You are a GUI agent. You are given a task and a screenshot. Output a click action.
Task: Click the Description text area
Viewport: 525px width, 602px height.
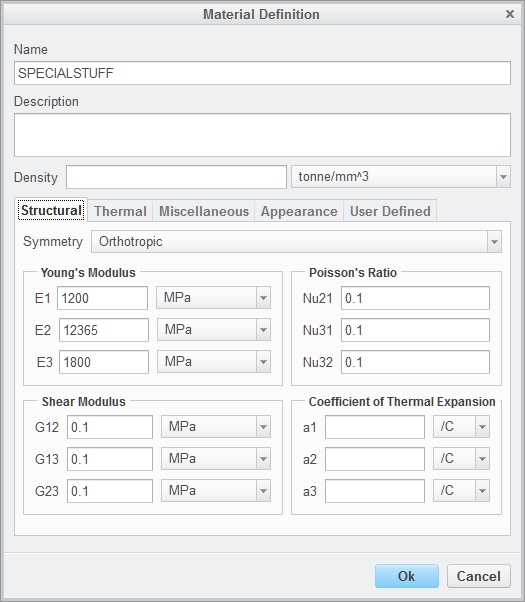[262, 135]
